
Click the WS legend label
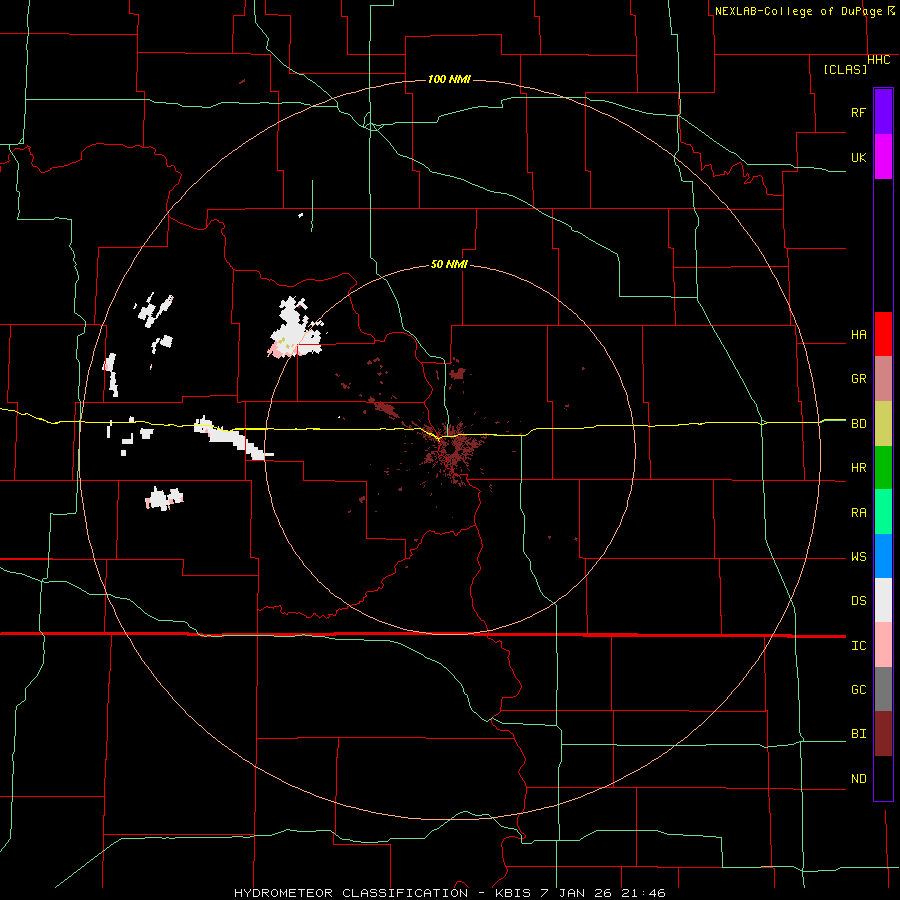pos(858,557)
